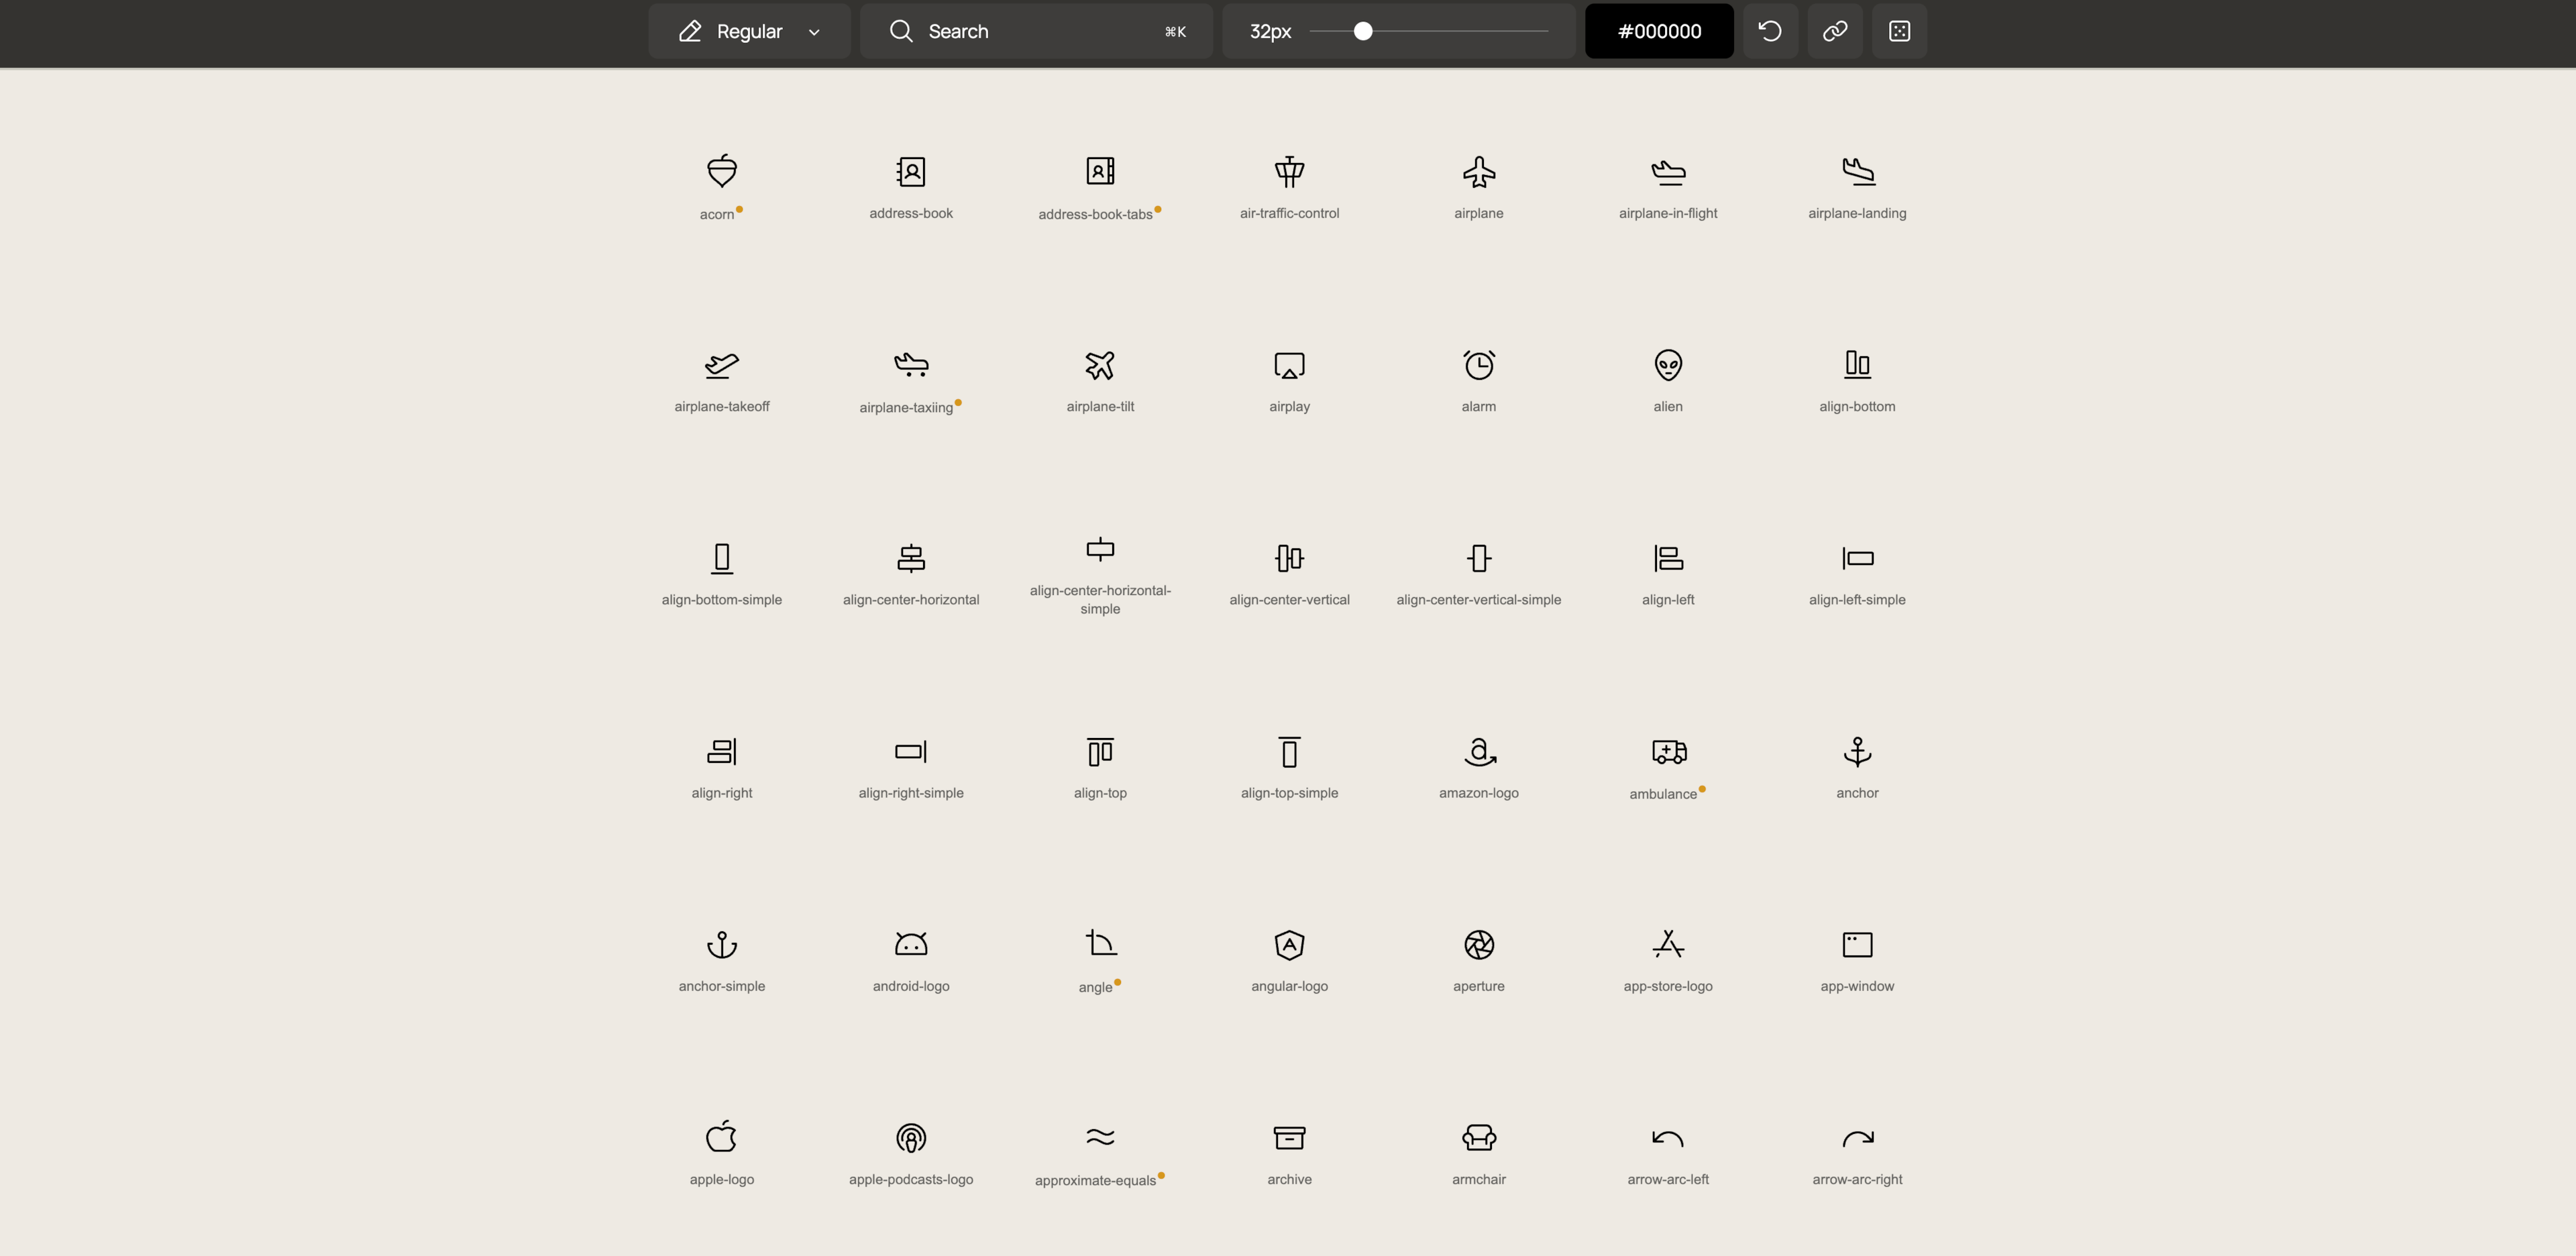Click the undo arrow button
This screenshot has height=1256, width=2576.
coord(1770,31)
